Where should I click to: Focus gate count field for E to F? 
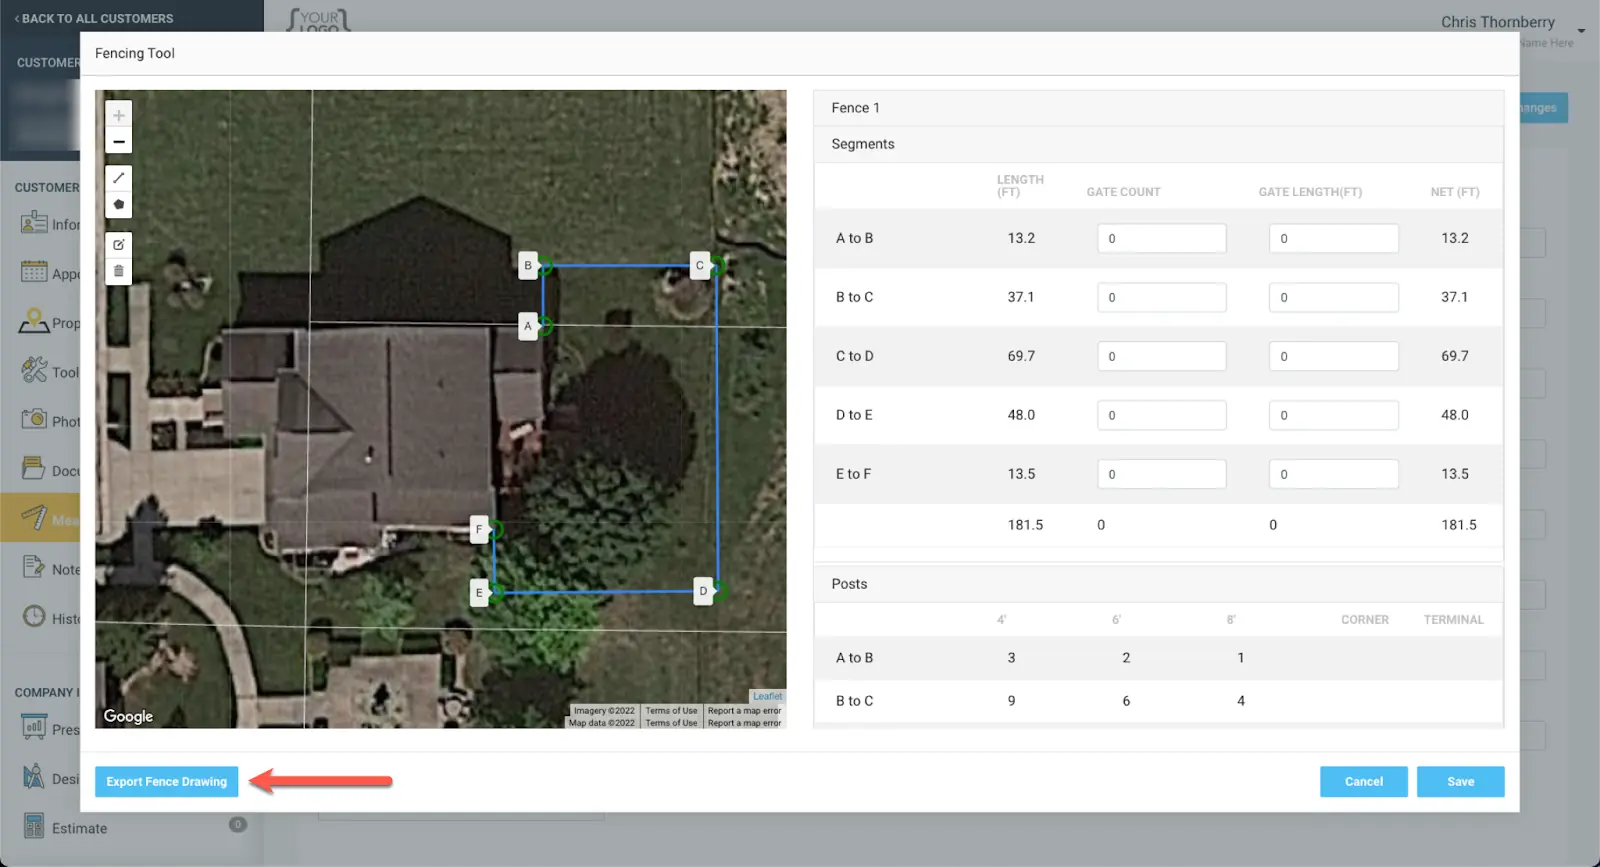(x=1161, y=475)
